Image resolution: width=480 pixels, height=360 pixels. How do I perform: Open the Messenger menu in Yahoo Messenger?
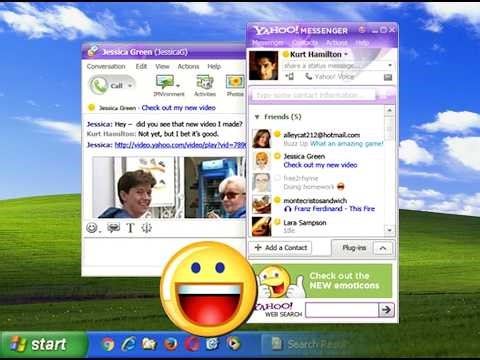pos(268,43)
